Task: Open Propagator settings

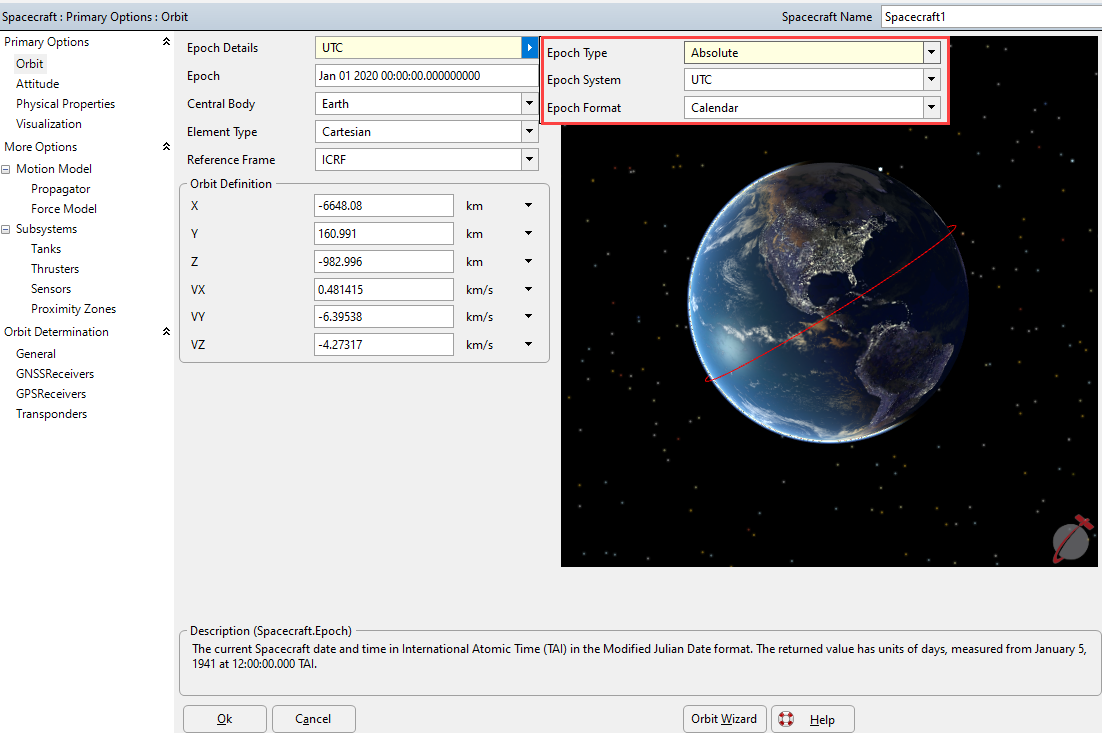Action: point(60,189)
